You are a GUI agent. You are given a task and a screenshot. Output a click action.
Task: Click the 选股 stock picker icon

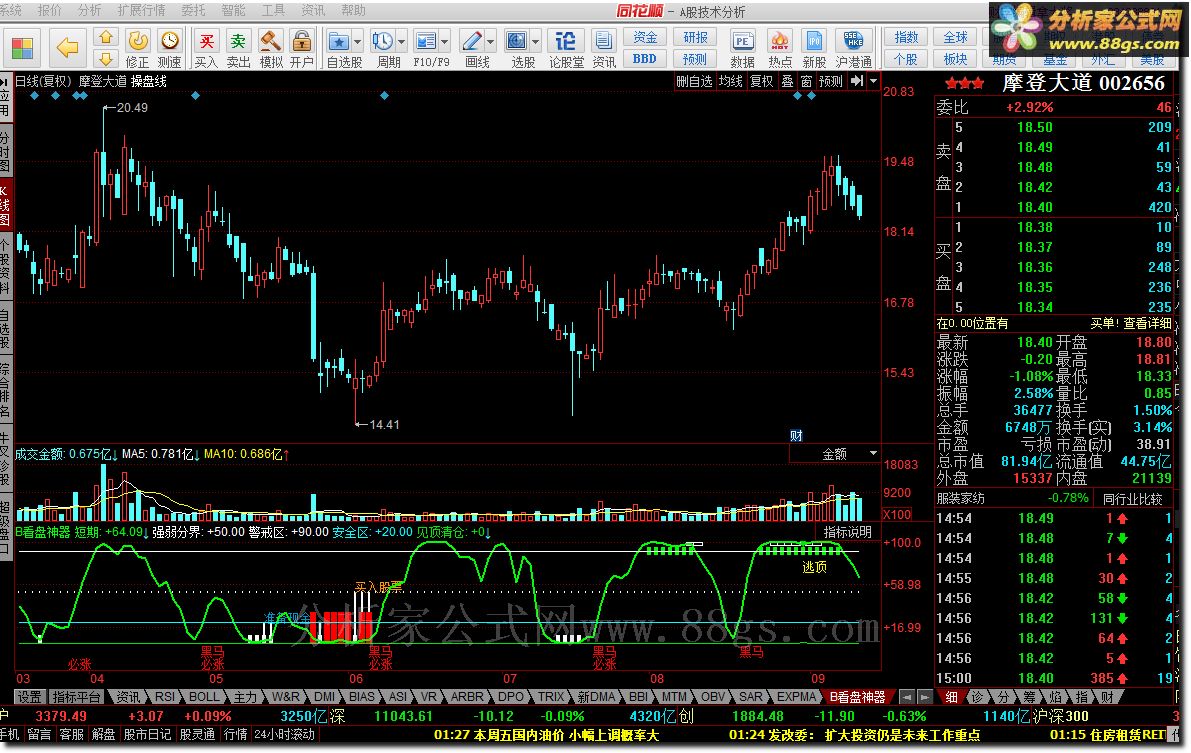(x=517, y=41)
